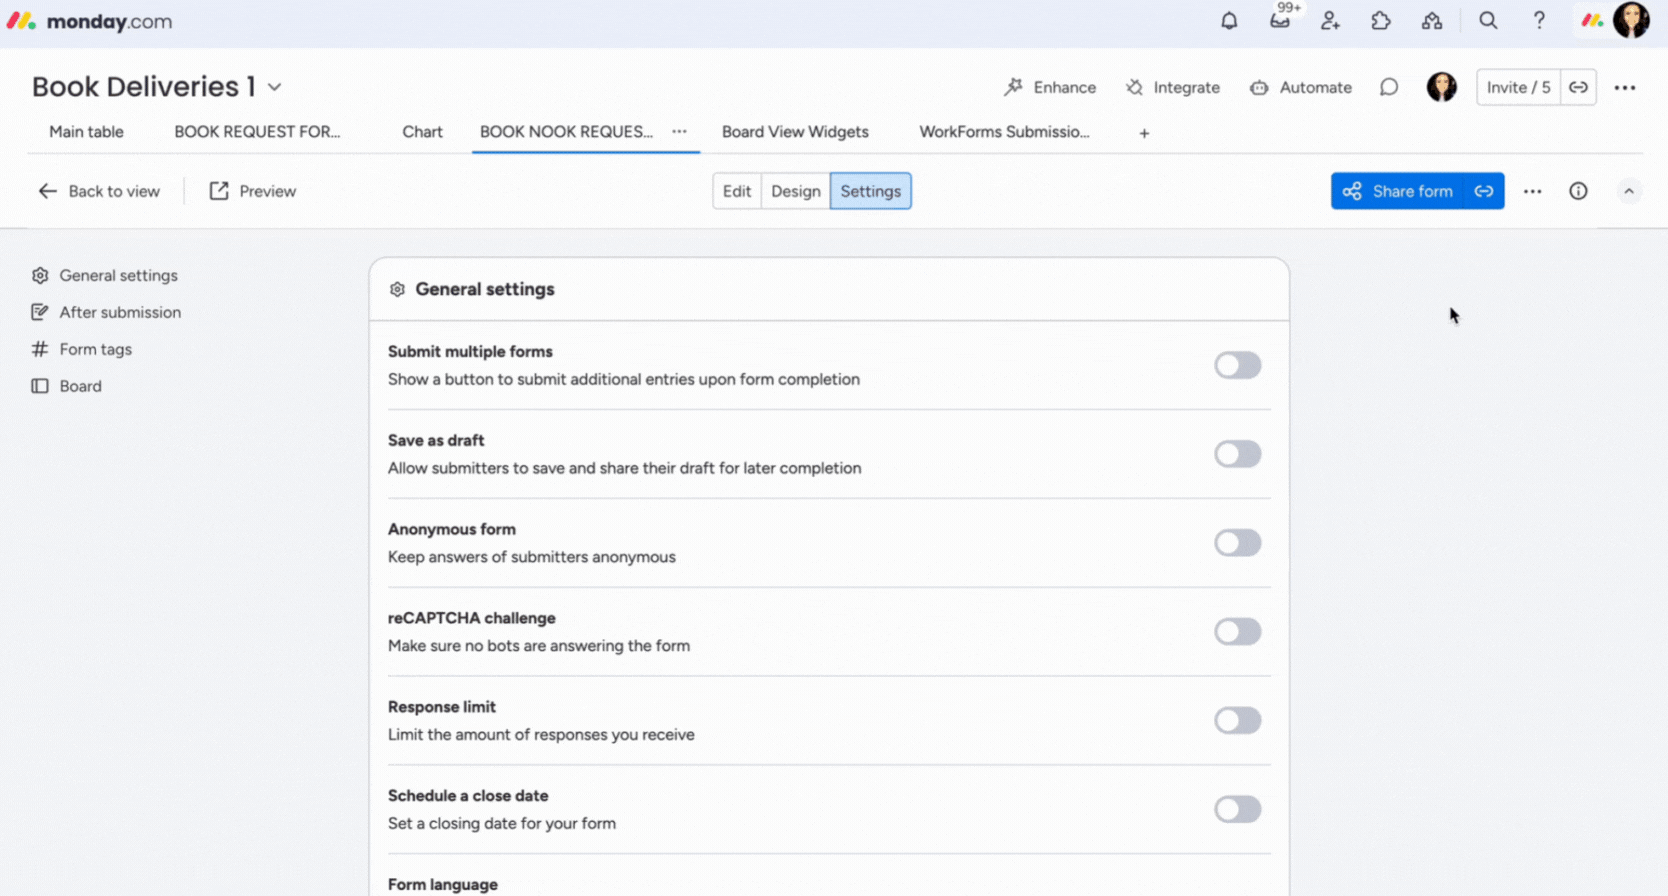The image size is (1668, 896).
Task: Click the Form language label
Action: point(443,885)
